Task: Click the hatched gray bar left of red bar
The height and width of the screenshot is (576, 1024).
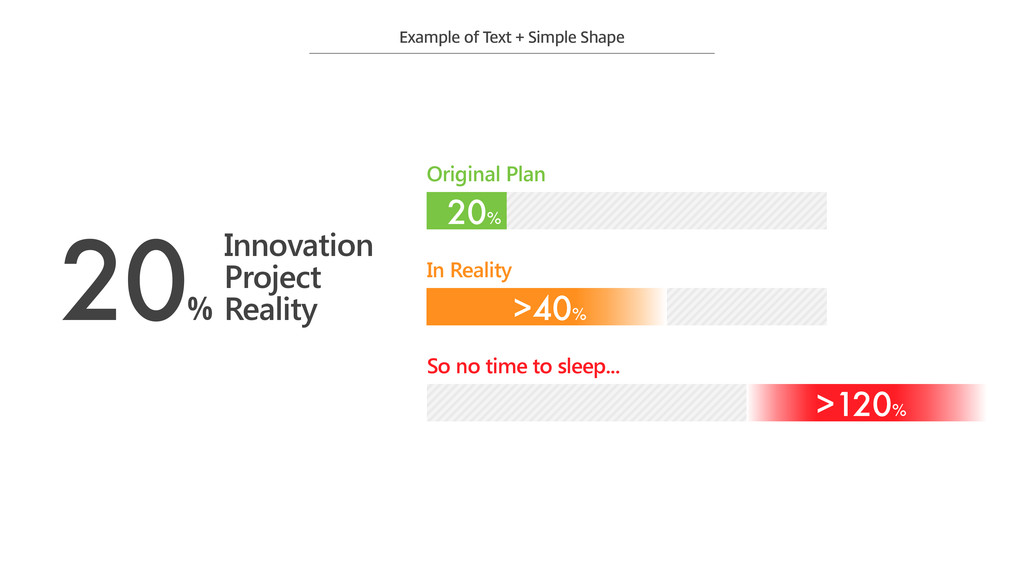Action: coord(586,403)
